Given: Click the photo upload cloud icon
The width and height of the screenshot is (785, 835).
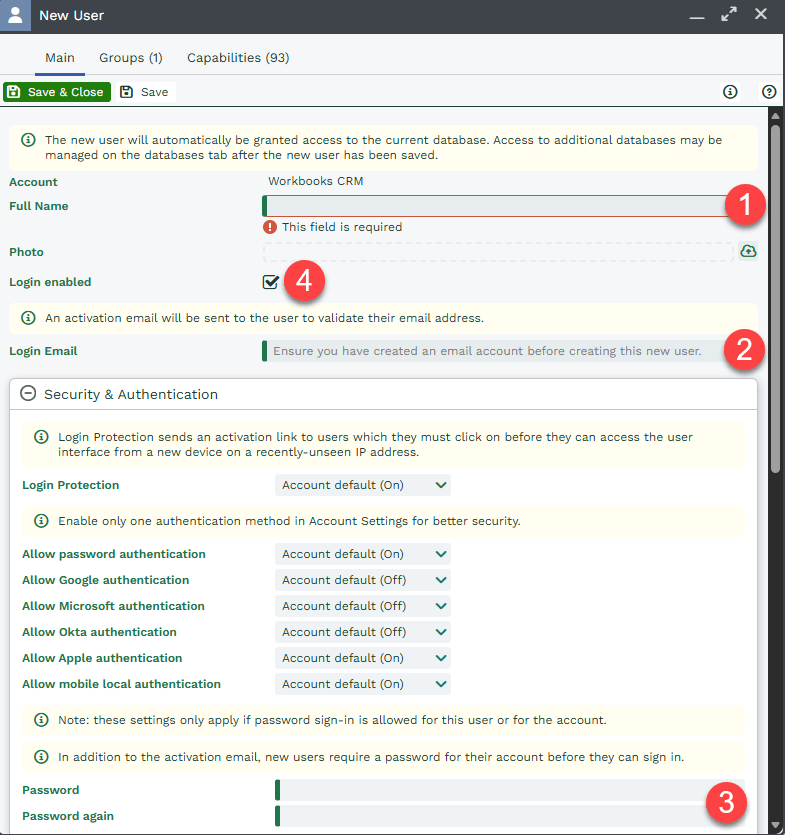Looking at the screenshot, I should 748,252.
